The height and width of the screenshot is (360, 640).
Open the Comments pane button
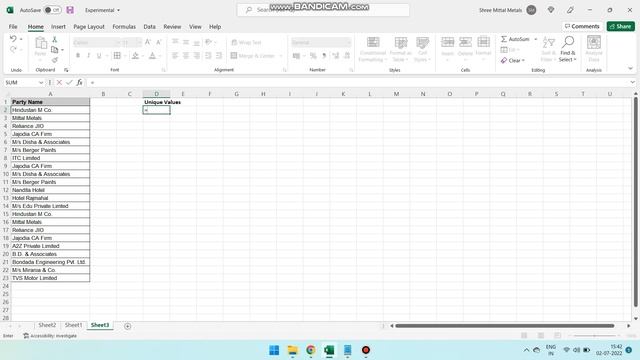point(582,26)
